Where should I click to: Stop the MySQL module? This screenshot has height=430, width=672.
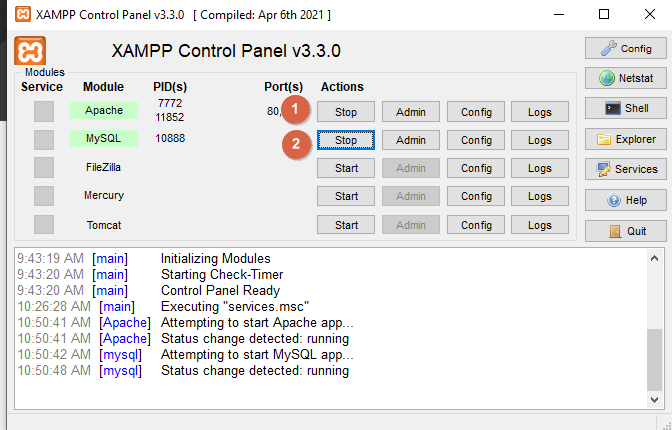346,140
